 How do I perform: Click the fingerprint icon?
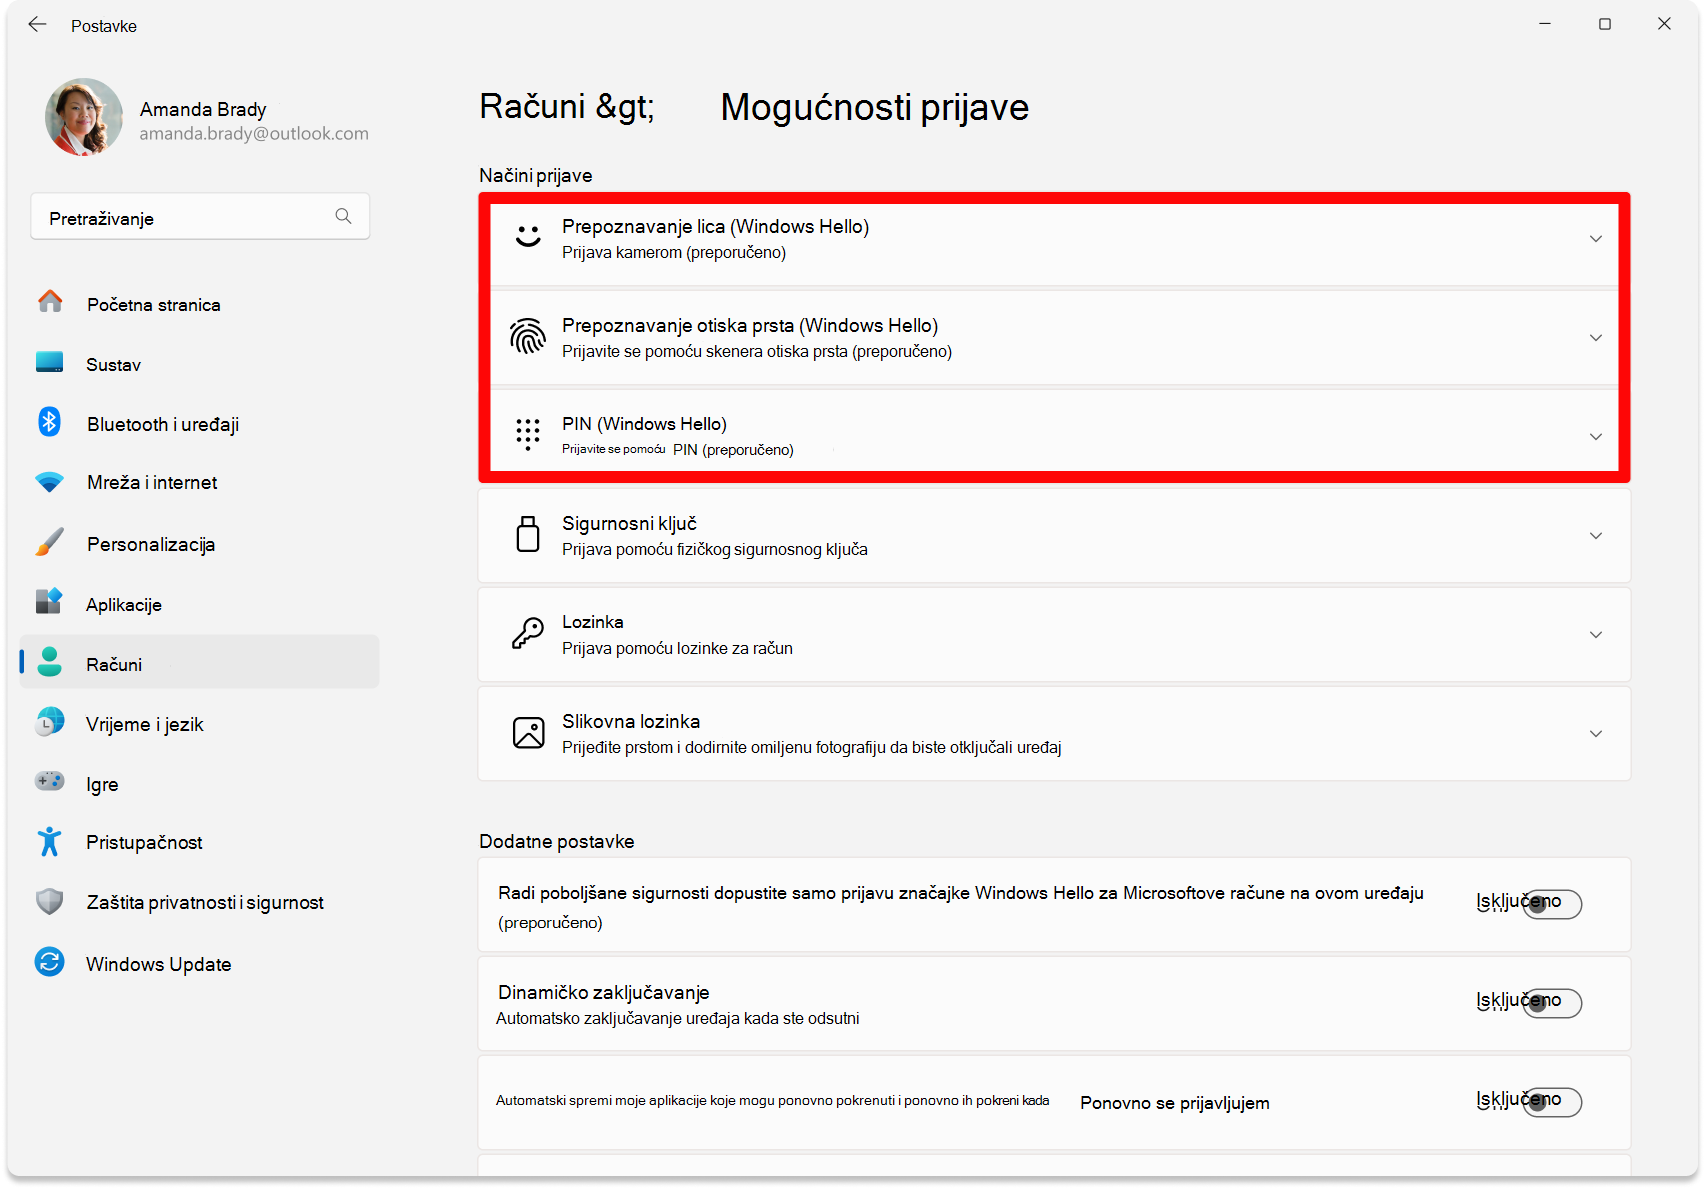tap(528, 337)
